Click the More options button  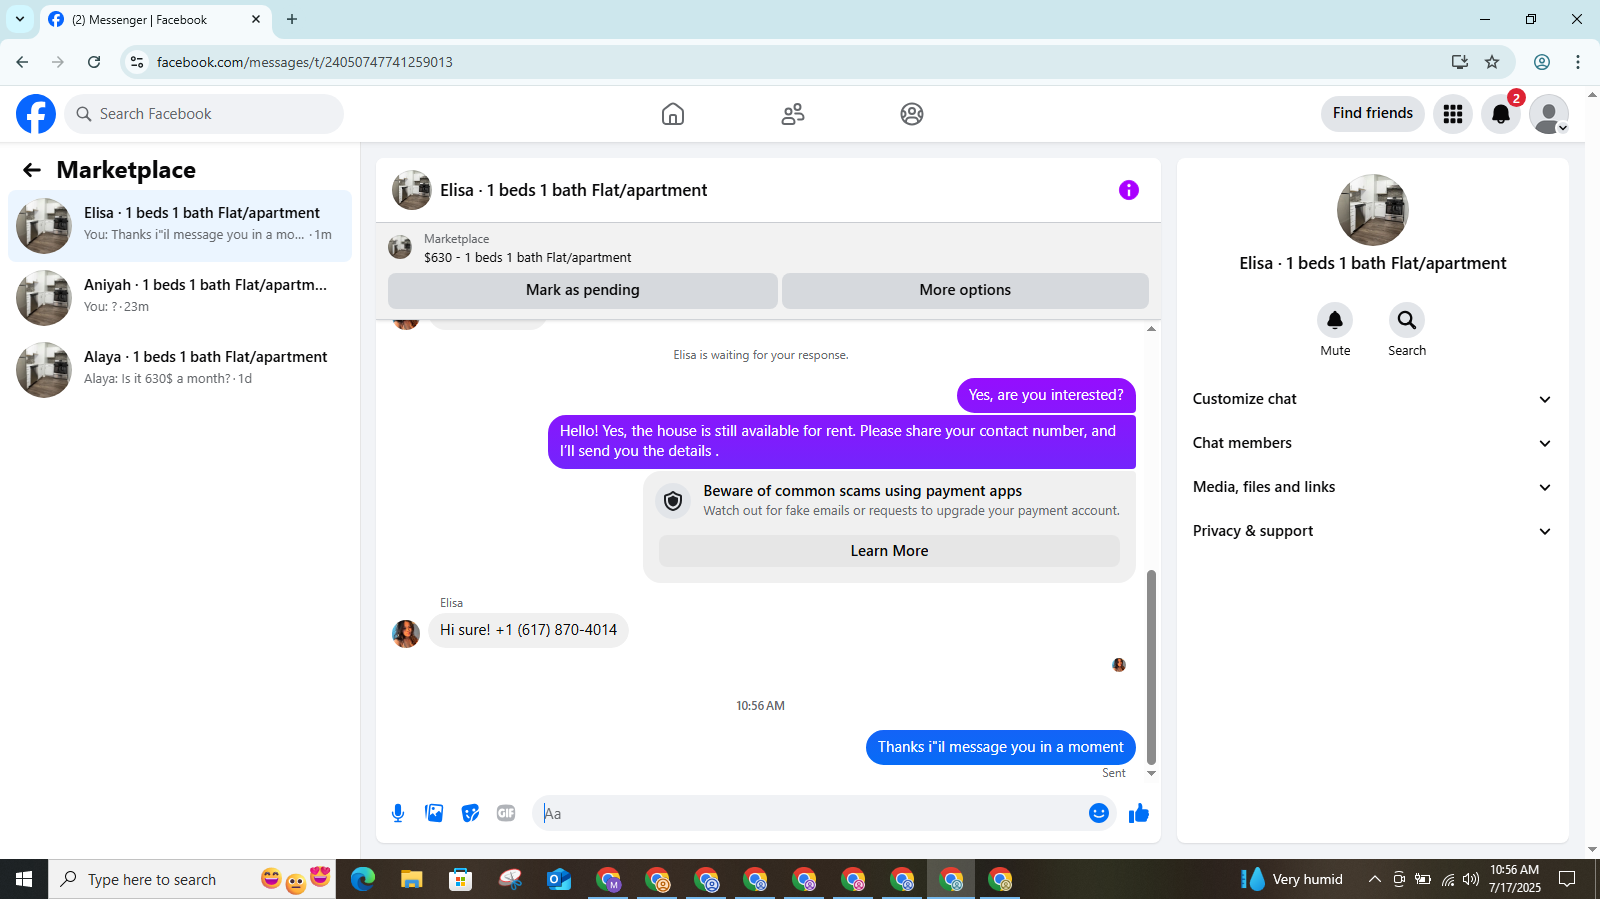(x=965, y=290)
